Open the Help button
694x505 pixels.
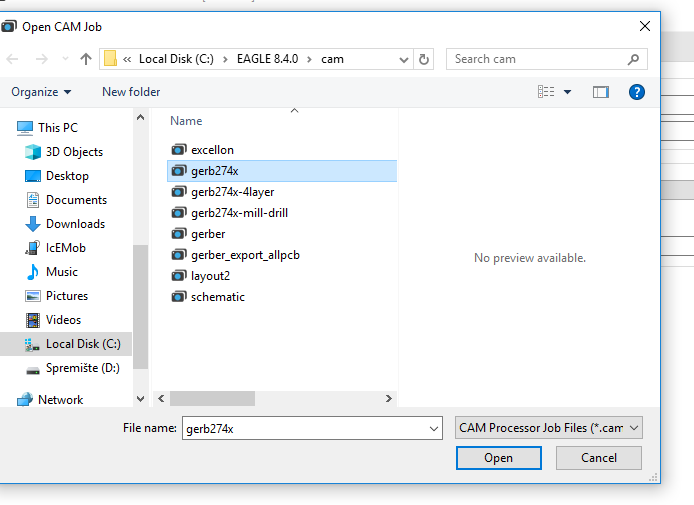pos(636,92)
